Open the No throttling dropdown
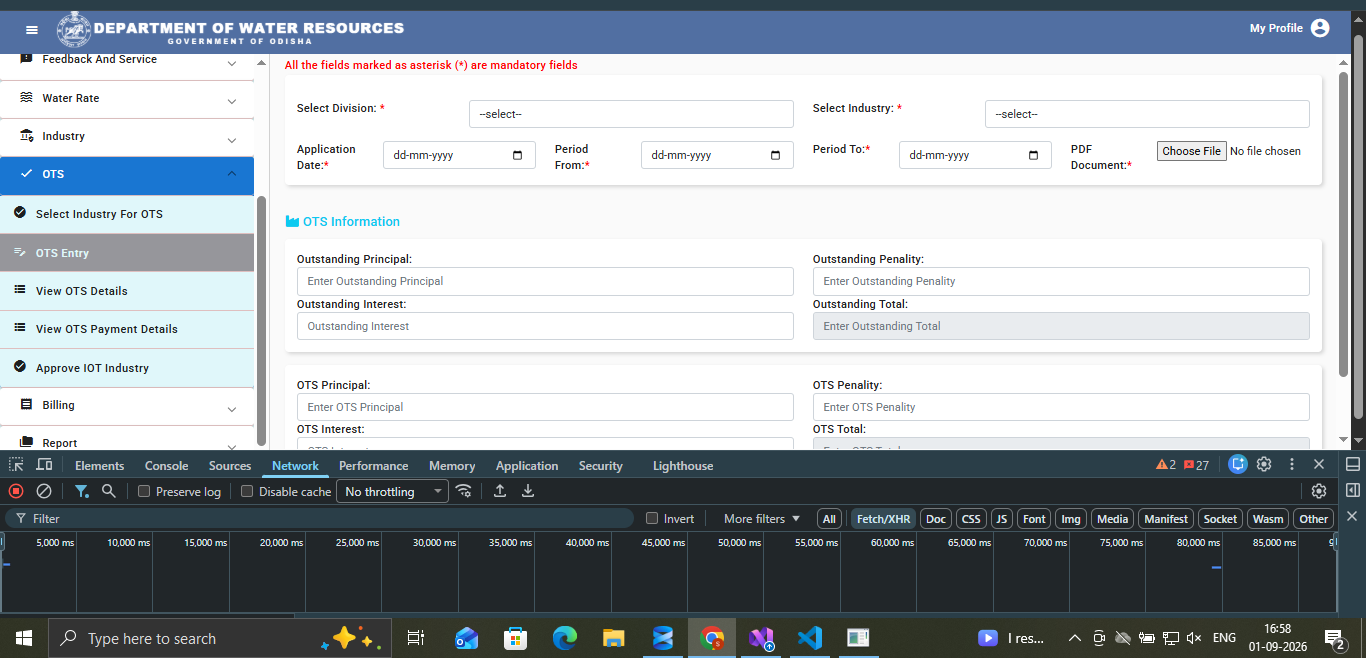 click(392, 492)
